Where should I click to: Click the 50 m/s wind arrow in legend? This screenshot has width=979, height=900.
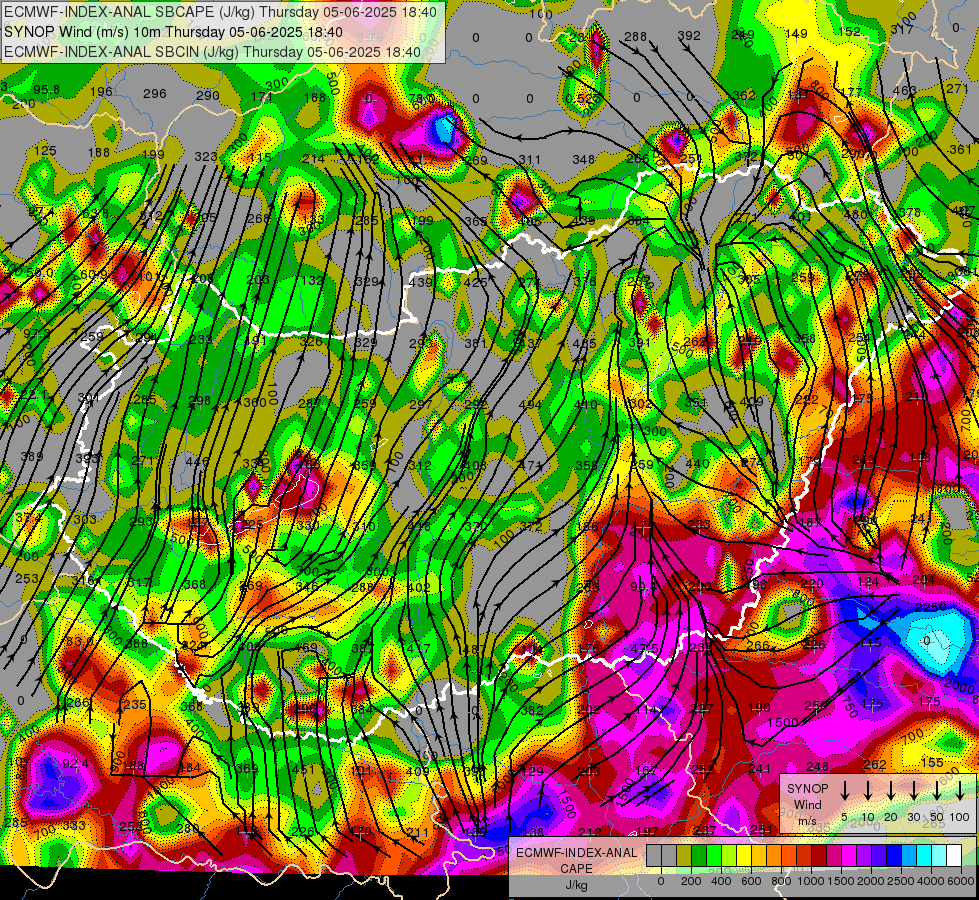(x=937, y=790)
